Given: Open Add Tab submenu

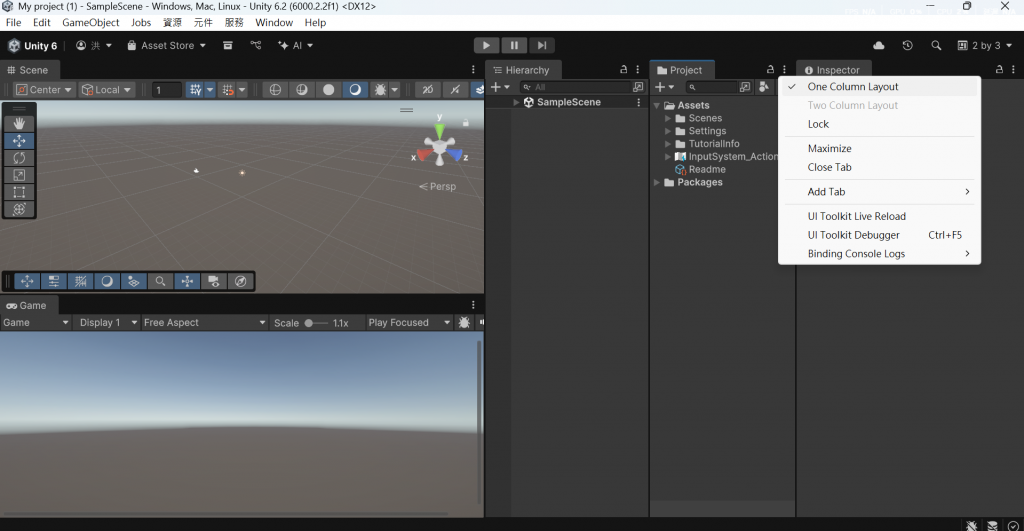Looking at the screenshot, I should point(879,191).
